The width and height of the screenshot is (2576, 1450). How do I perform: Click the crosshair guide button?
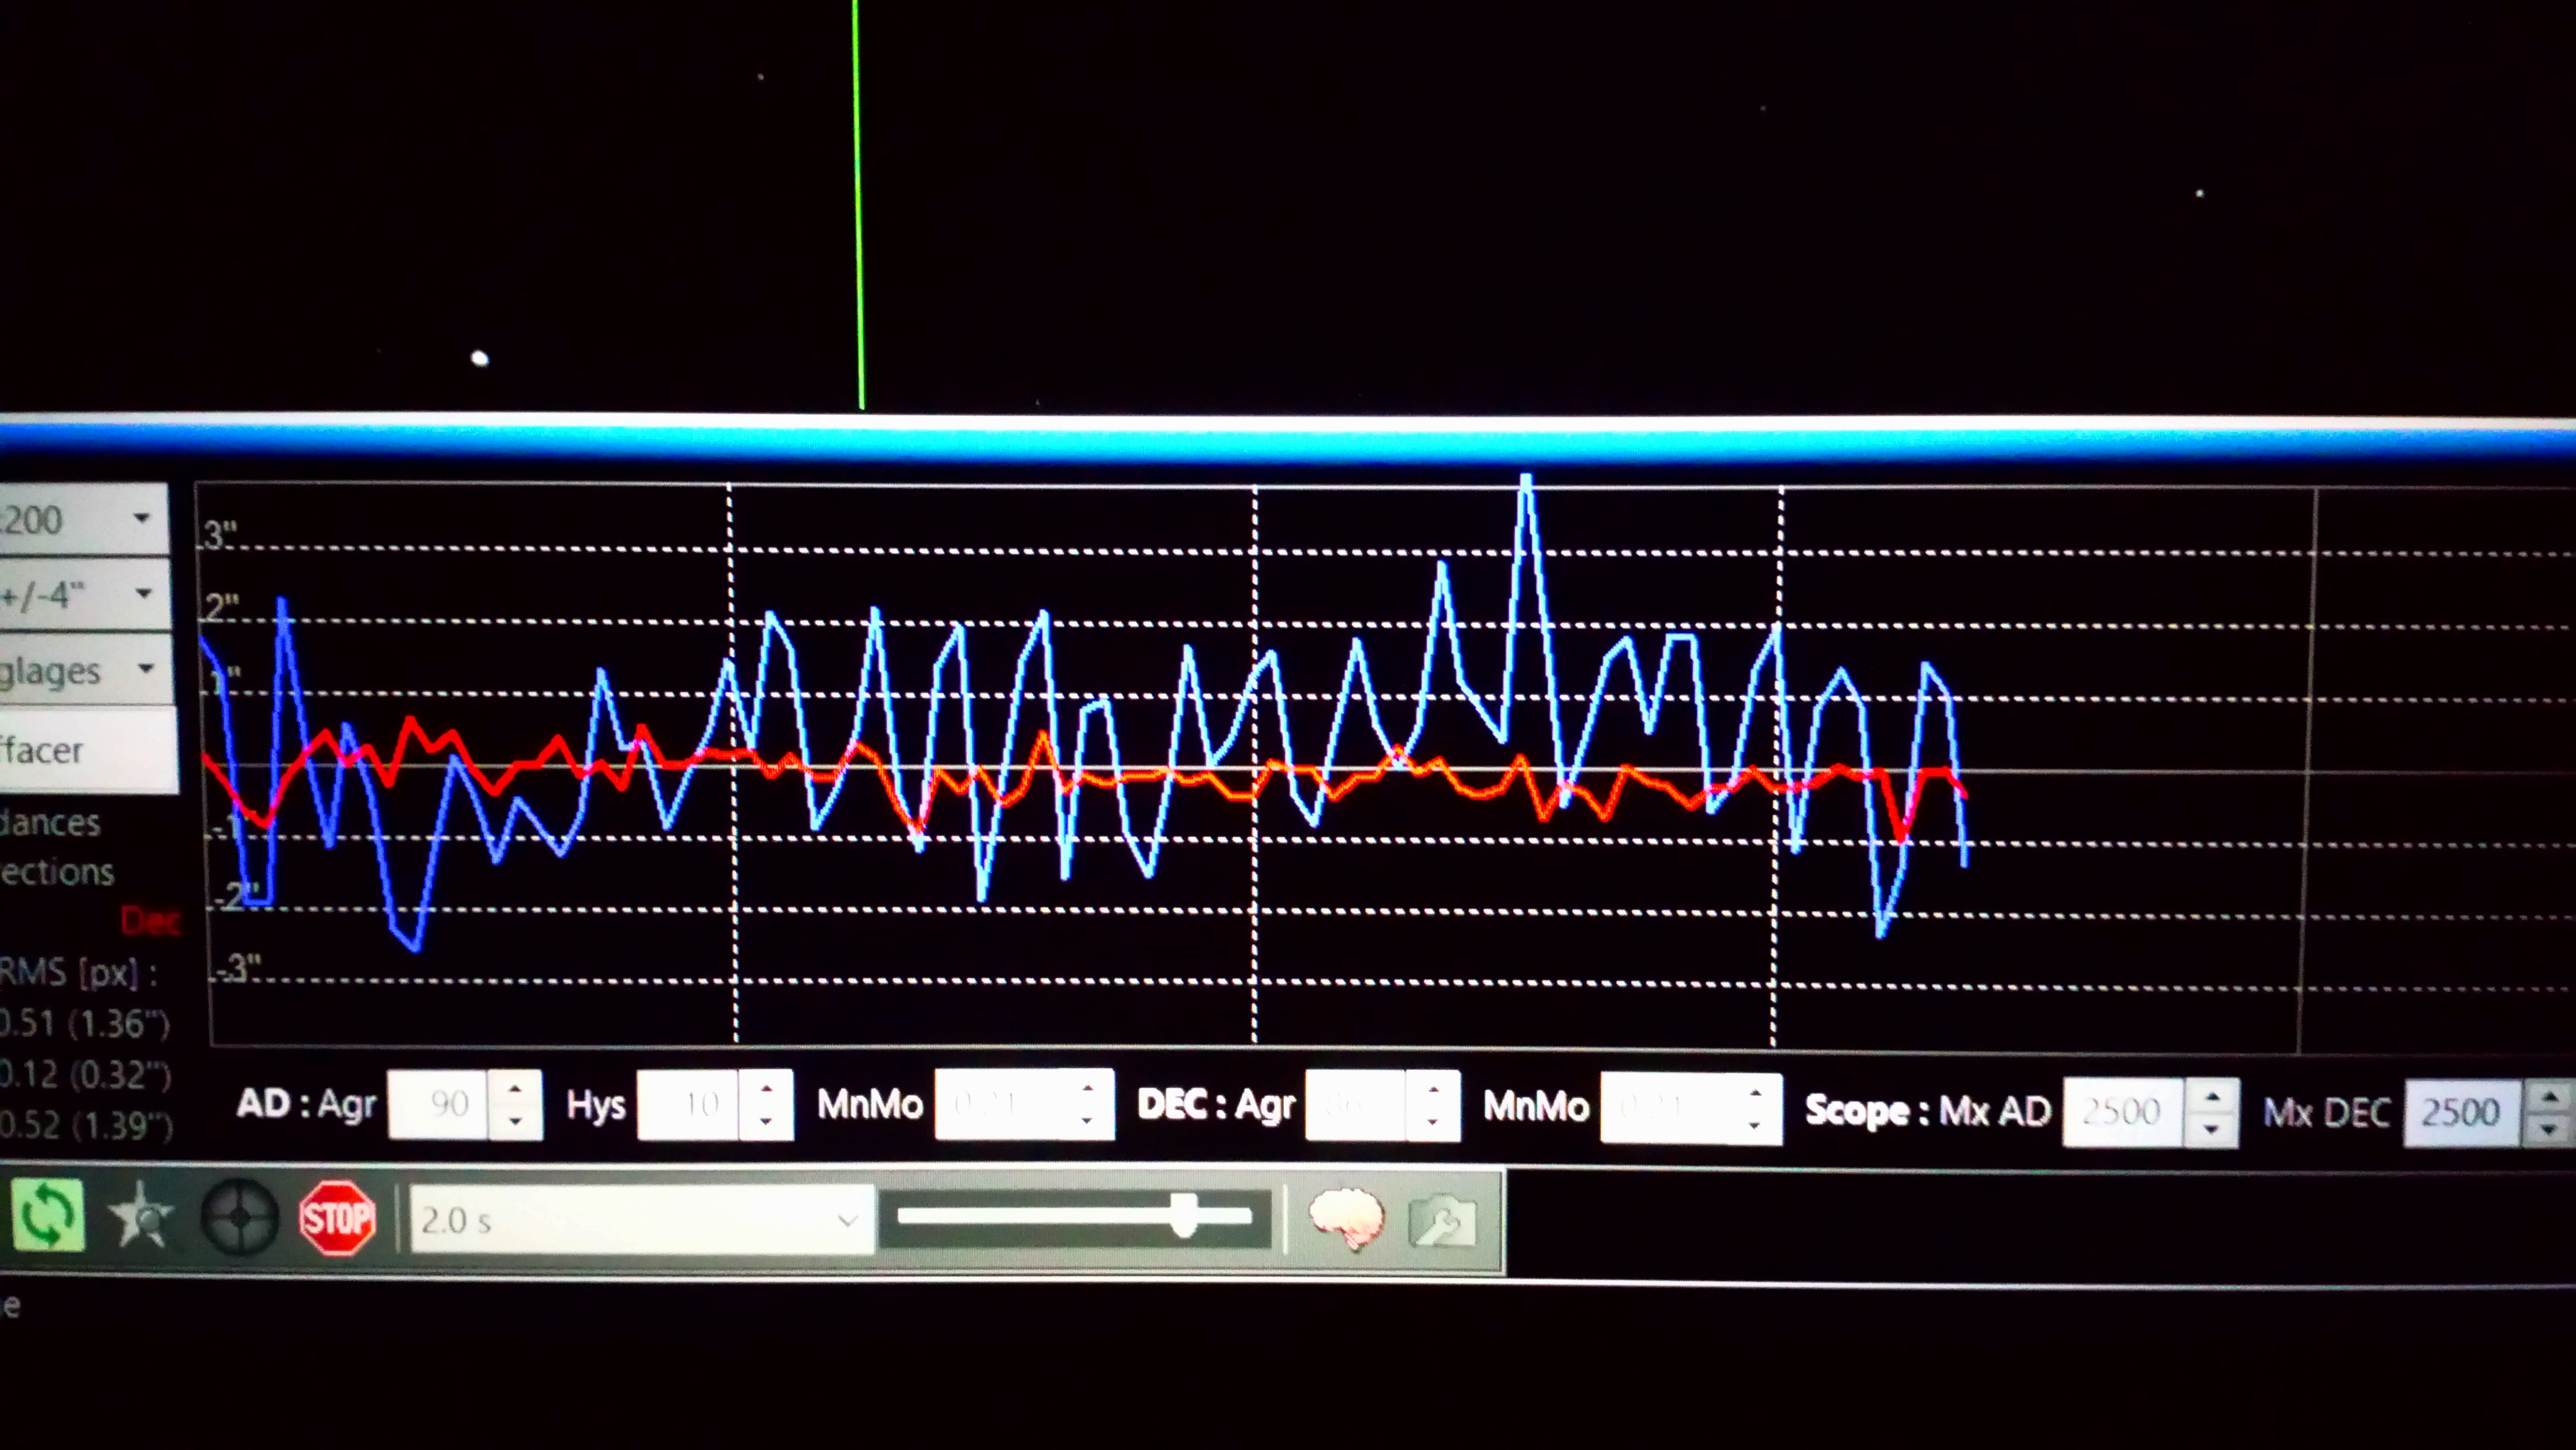pos(239,1216)
